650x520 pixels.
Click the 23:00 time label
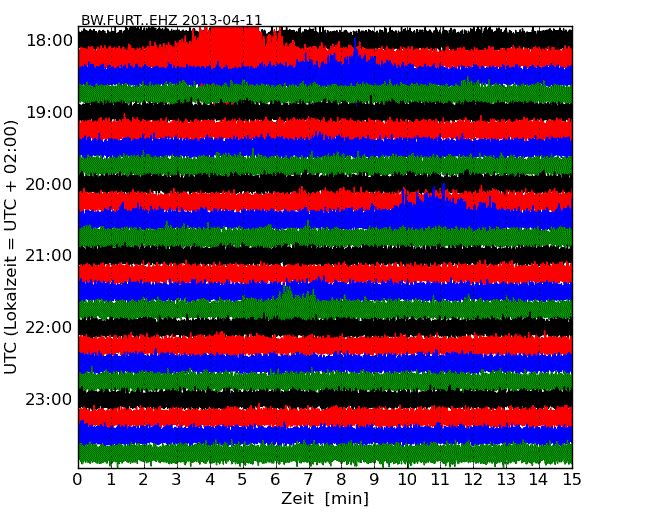(49, 399)
